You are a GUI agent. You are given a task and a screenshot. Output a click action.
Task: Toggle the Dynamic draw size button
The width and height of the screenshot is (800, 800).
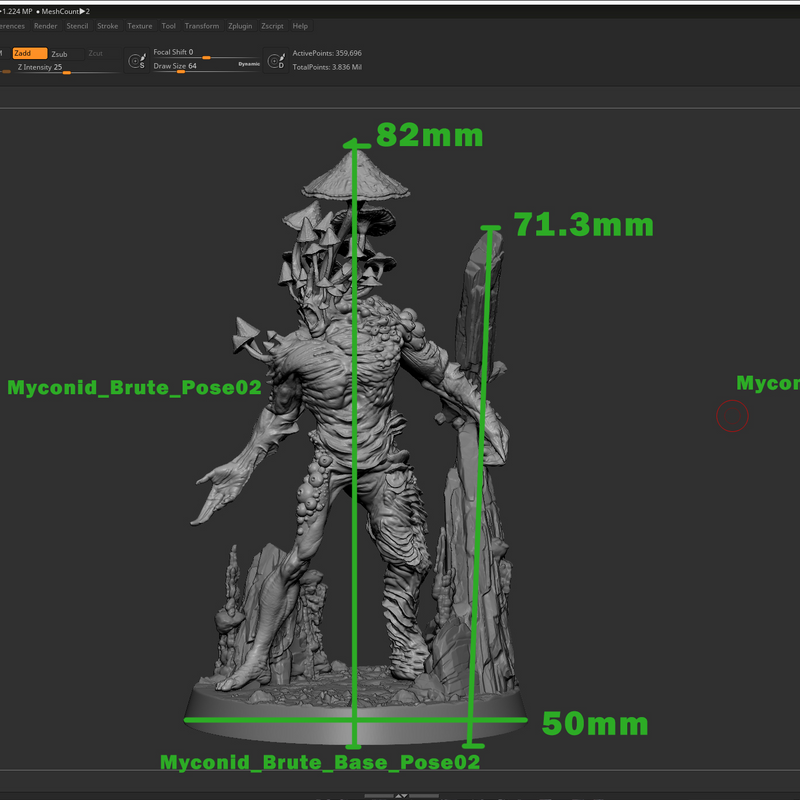coord(249,64)
